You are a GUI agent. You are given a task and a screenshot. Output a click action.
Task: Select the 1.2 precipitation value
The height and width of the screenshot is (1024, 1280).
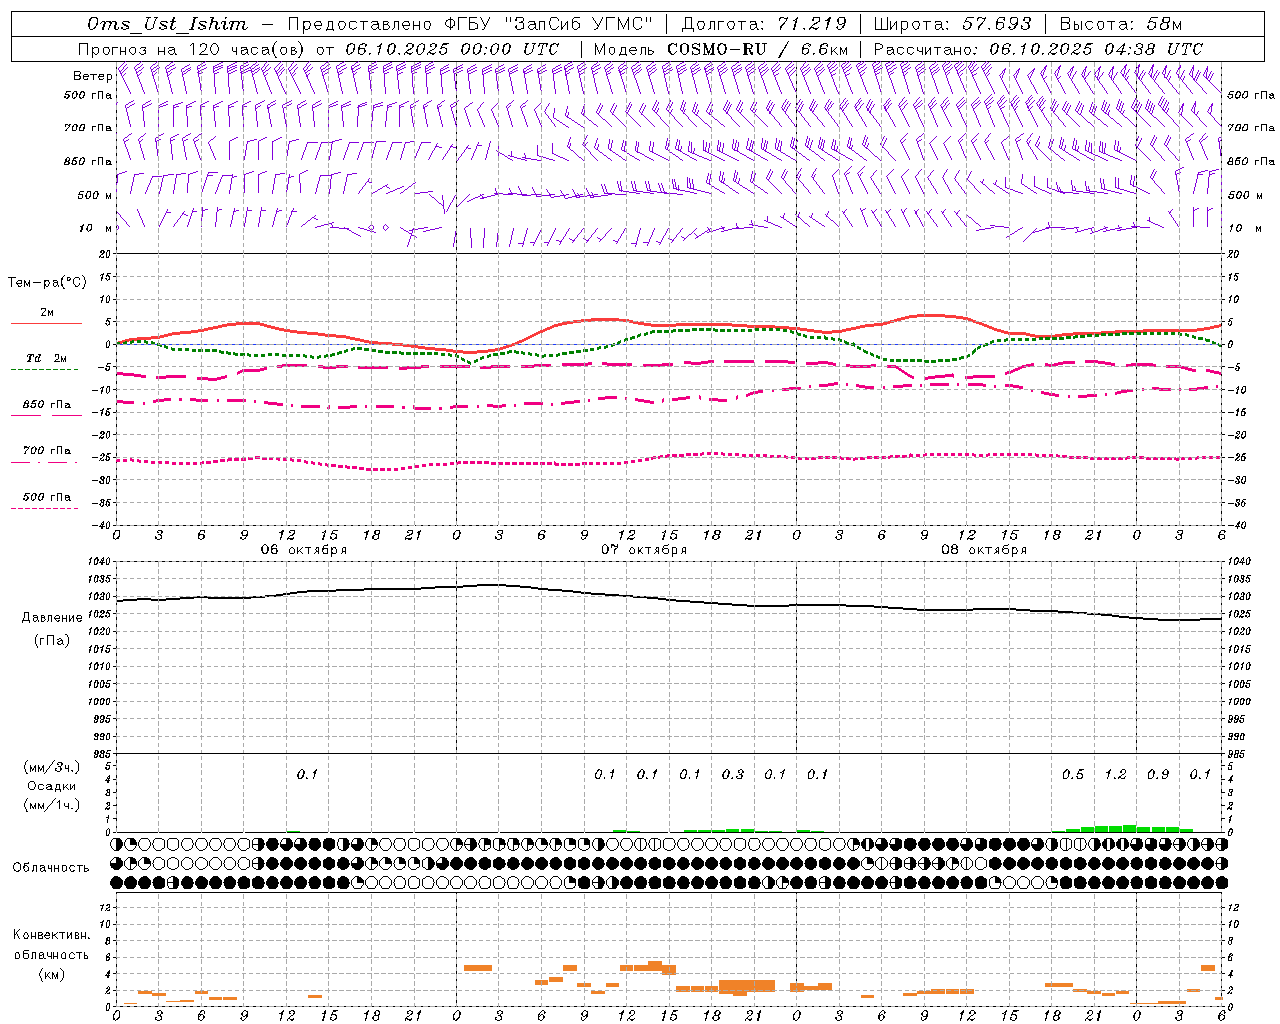[1115, 774]
